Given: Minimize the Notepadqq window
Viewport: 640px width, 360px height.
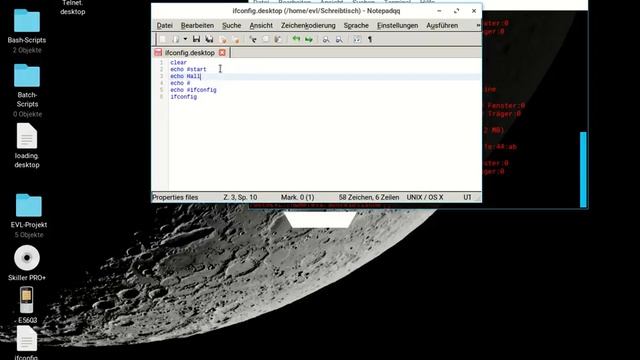Looking at the screenshot, I should tap(439, 11).
